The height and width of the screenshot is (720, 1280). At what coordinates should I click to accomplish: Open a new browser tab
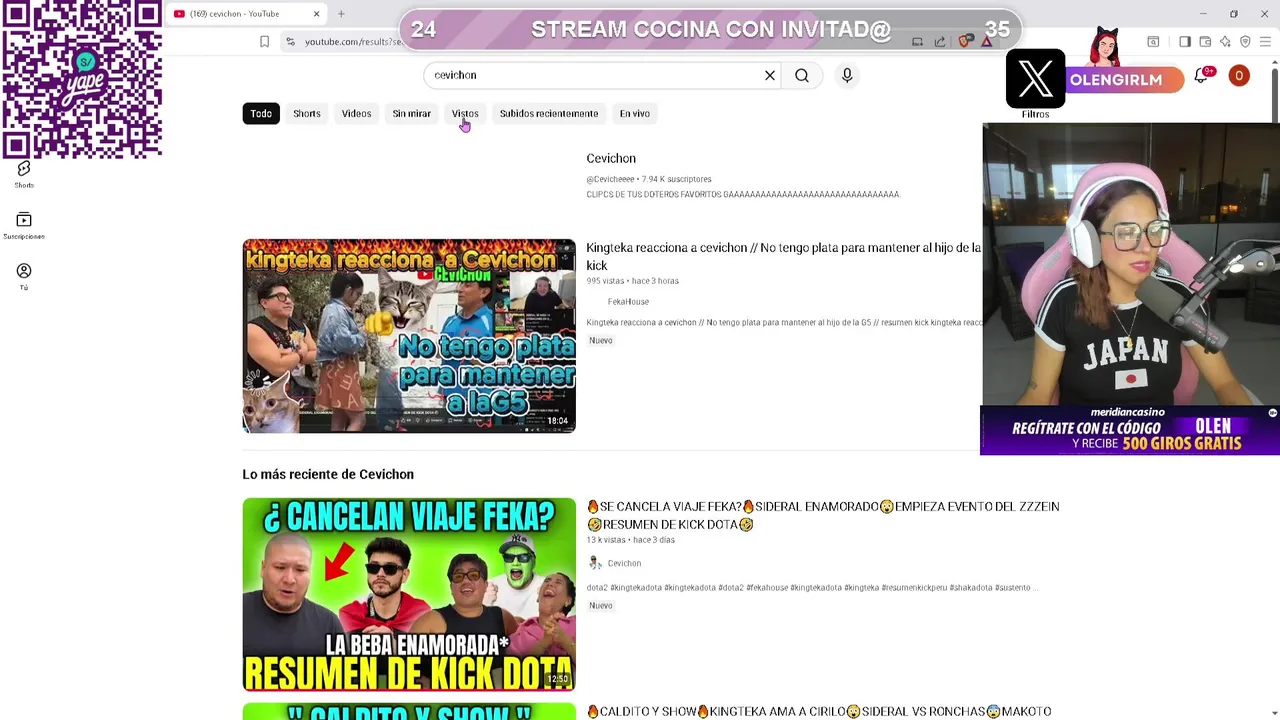click(x=341, y=14)
